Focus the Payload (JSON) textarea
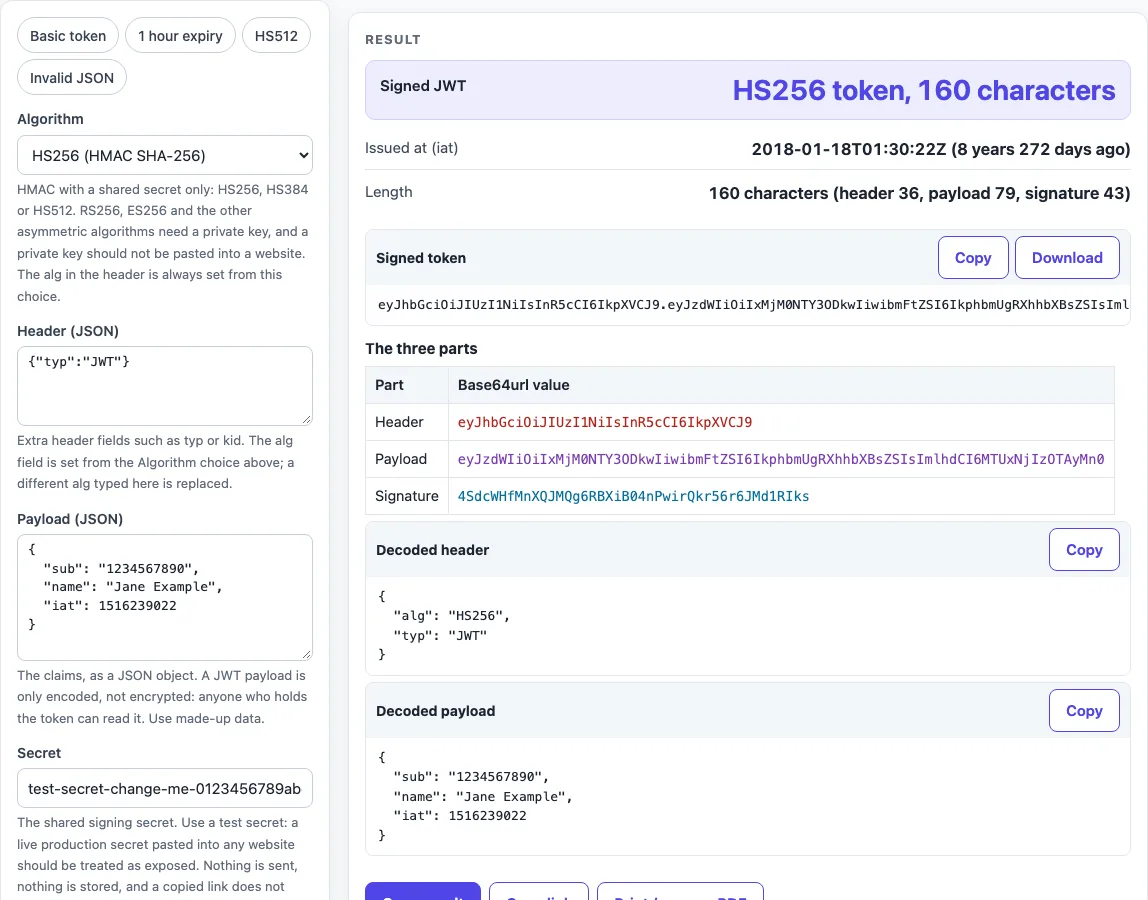The width and height of the screenshot is (1148, 900). 165,598
